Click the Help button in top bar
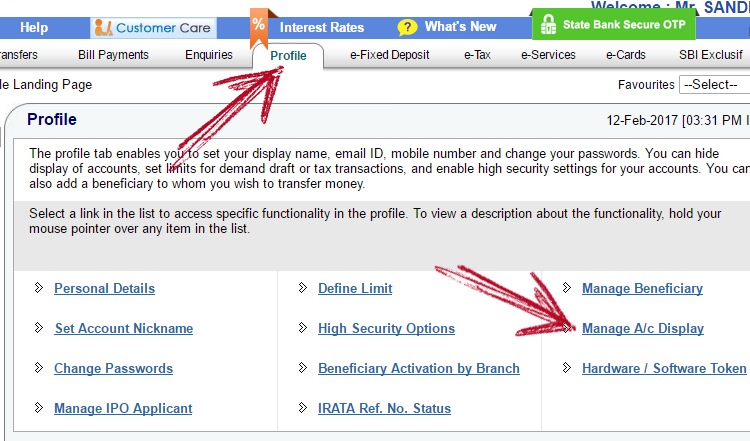Viewport: 750px width, 441px height. tap(34, 27)
